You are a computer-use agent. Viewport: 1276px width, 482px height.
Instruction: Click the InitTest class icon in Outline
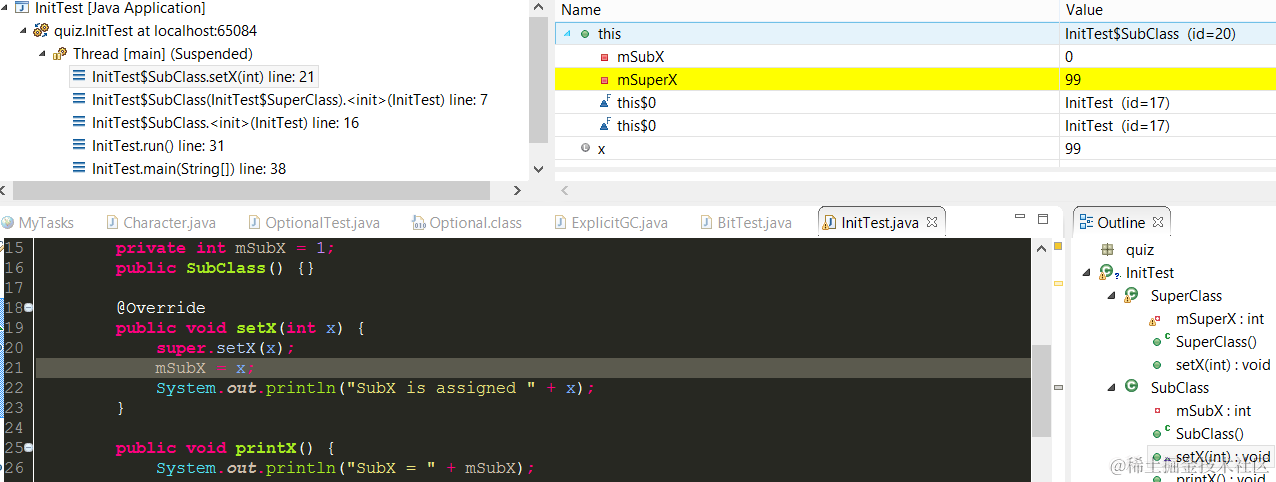[x=1107, y=273]
